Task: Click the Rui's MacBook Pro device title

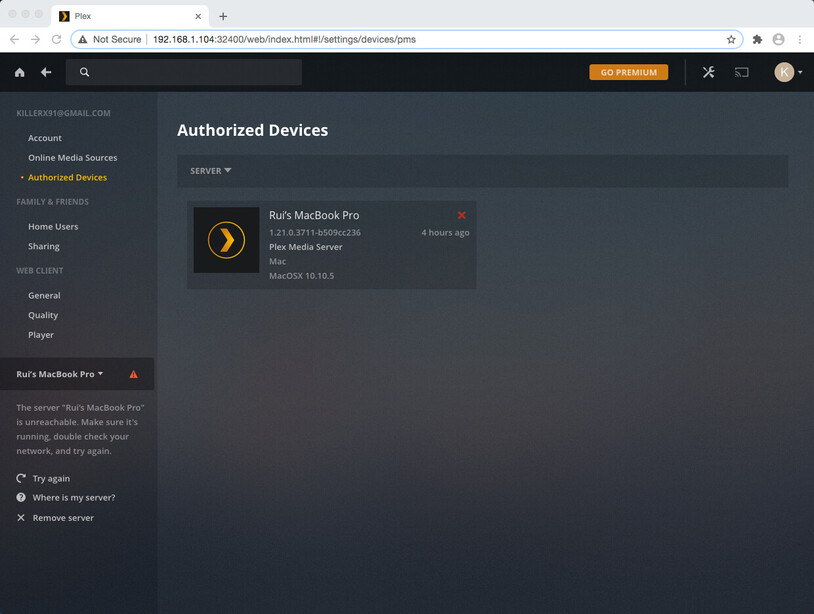Action: coord(314,215)
